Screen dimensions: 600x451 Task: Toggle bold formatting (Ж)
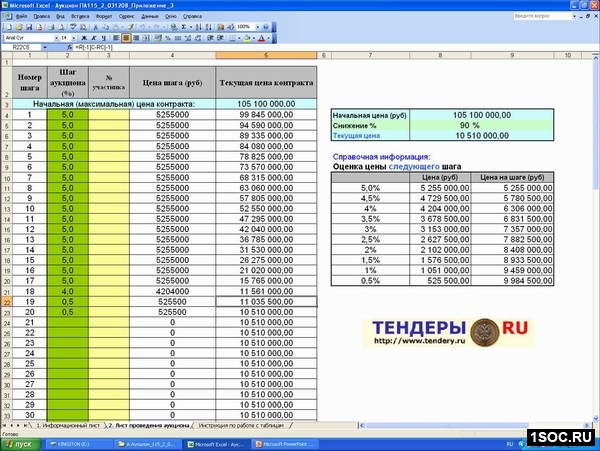(84, 38)
